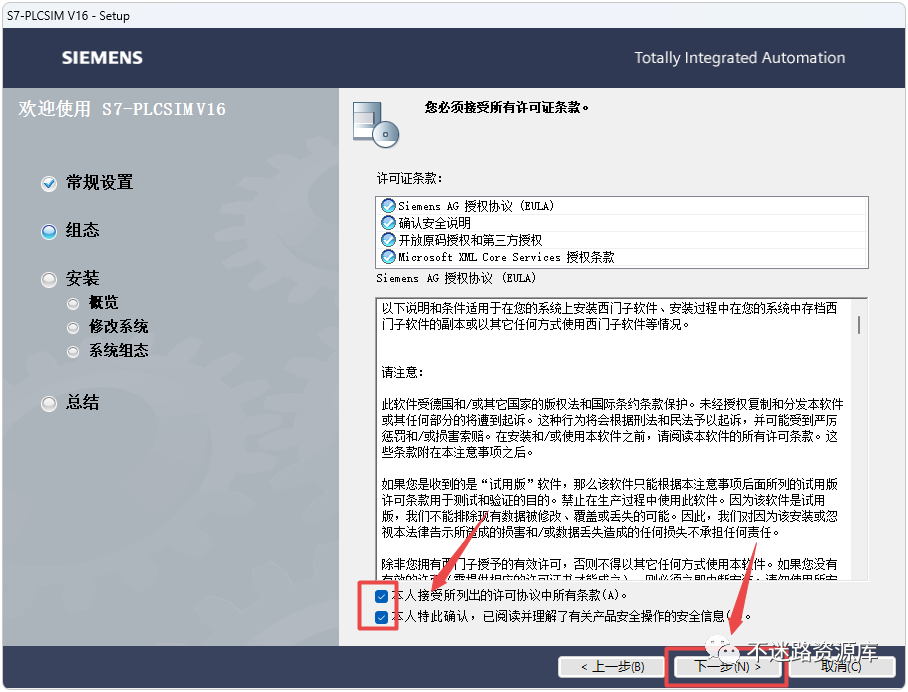Click the 组态 current step indicator

pyautogui.click(x=49, y=232)
